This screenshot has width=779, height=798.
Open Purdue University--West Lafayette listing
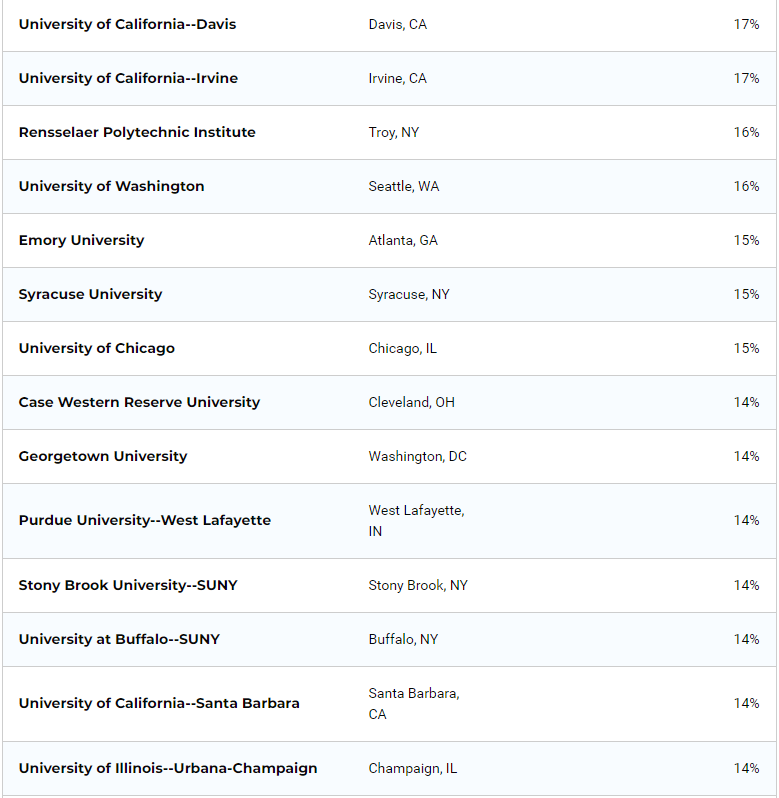tap(144, 520)
